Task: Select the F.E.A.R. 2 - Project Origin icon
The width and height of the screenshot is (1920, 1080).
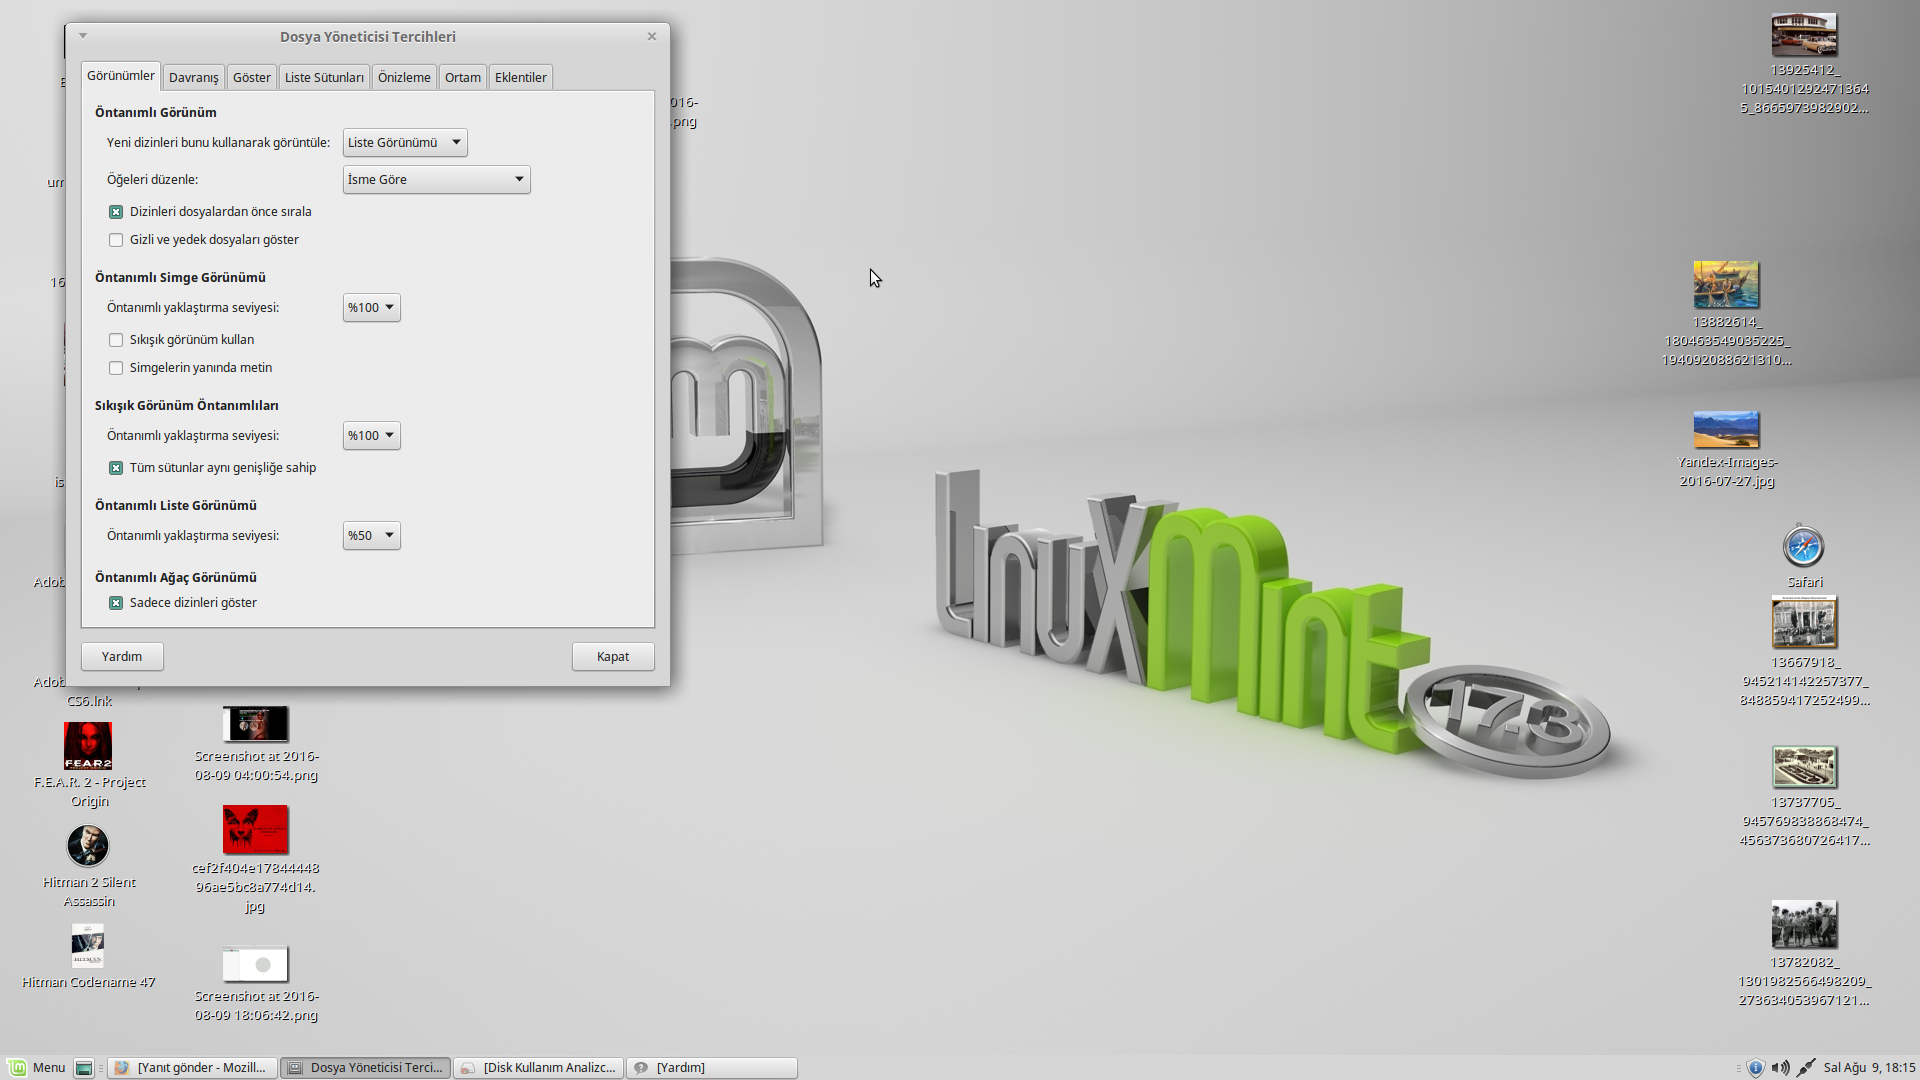Action: click(88, 746)
